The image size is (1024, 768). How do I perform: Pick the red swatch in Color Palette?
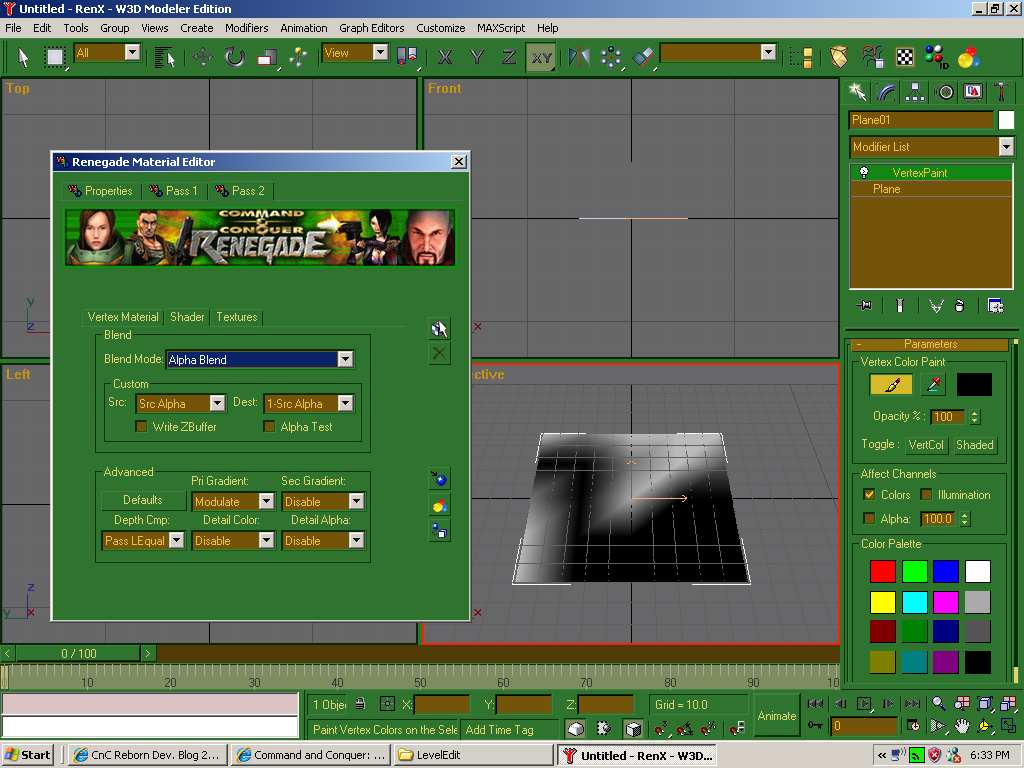click(x=883, y=571)
